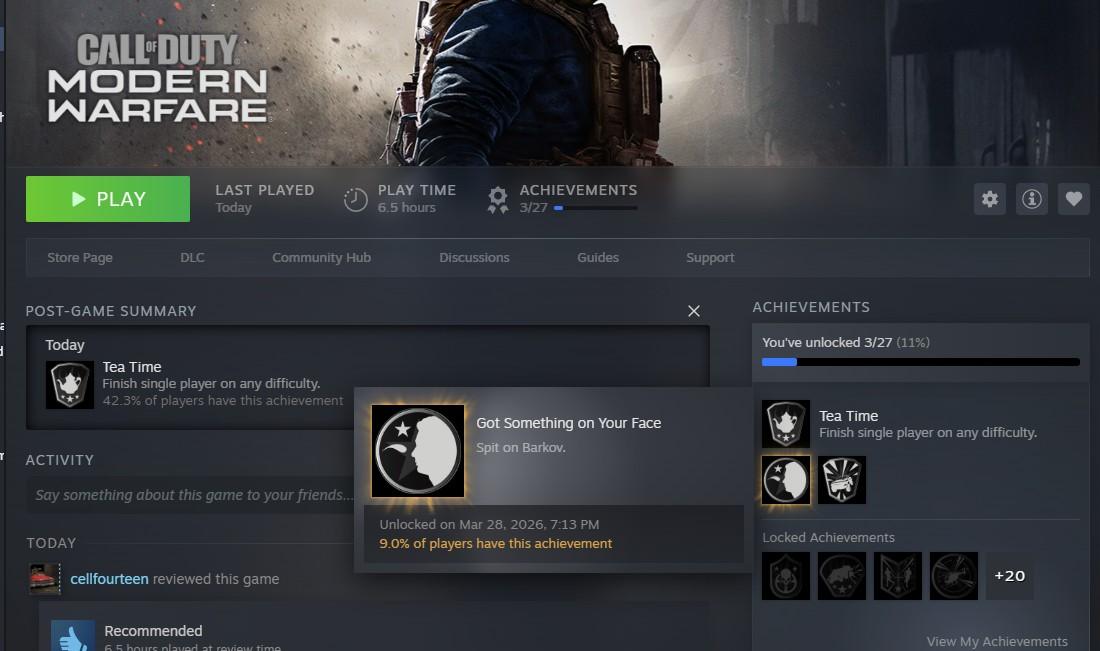Image resolution: width=1100 pixels, height=651 pixels.
Task: Open the Store Page tab
Action: click(80, 258)
